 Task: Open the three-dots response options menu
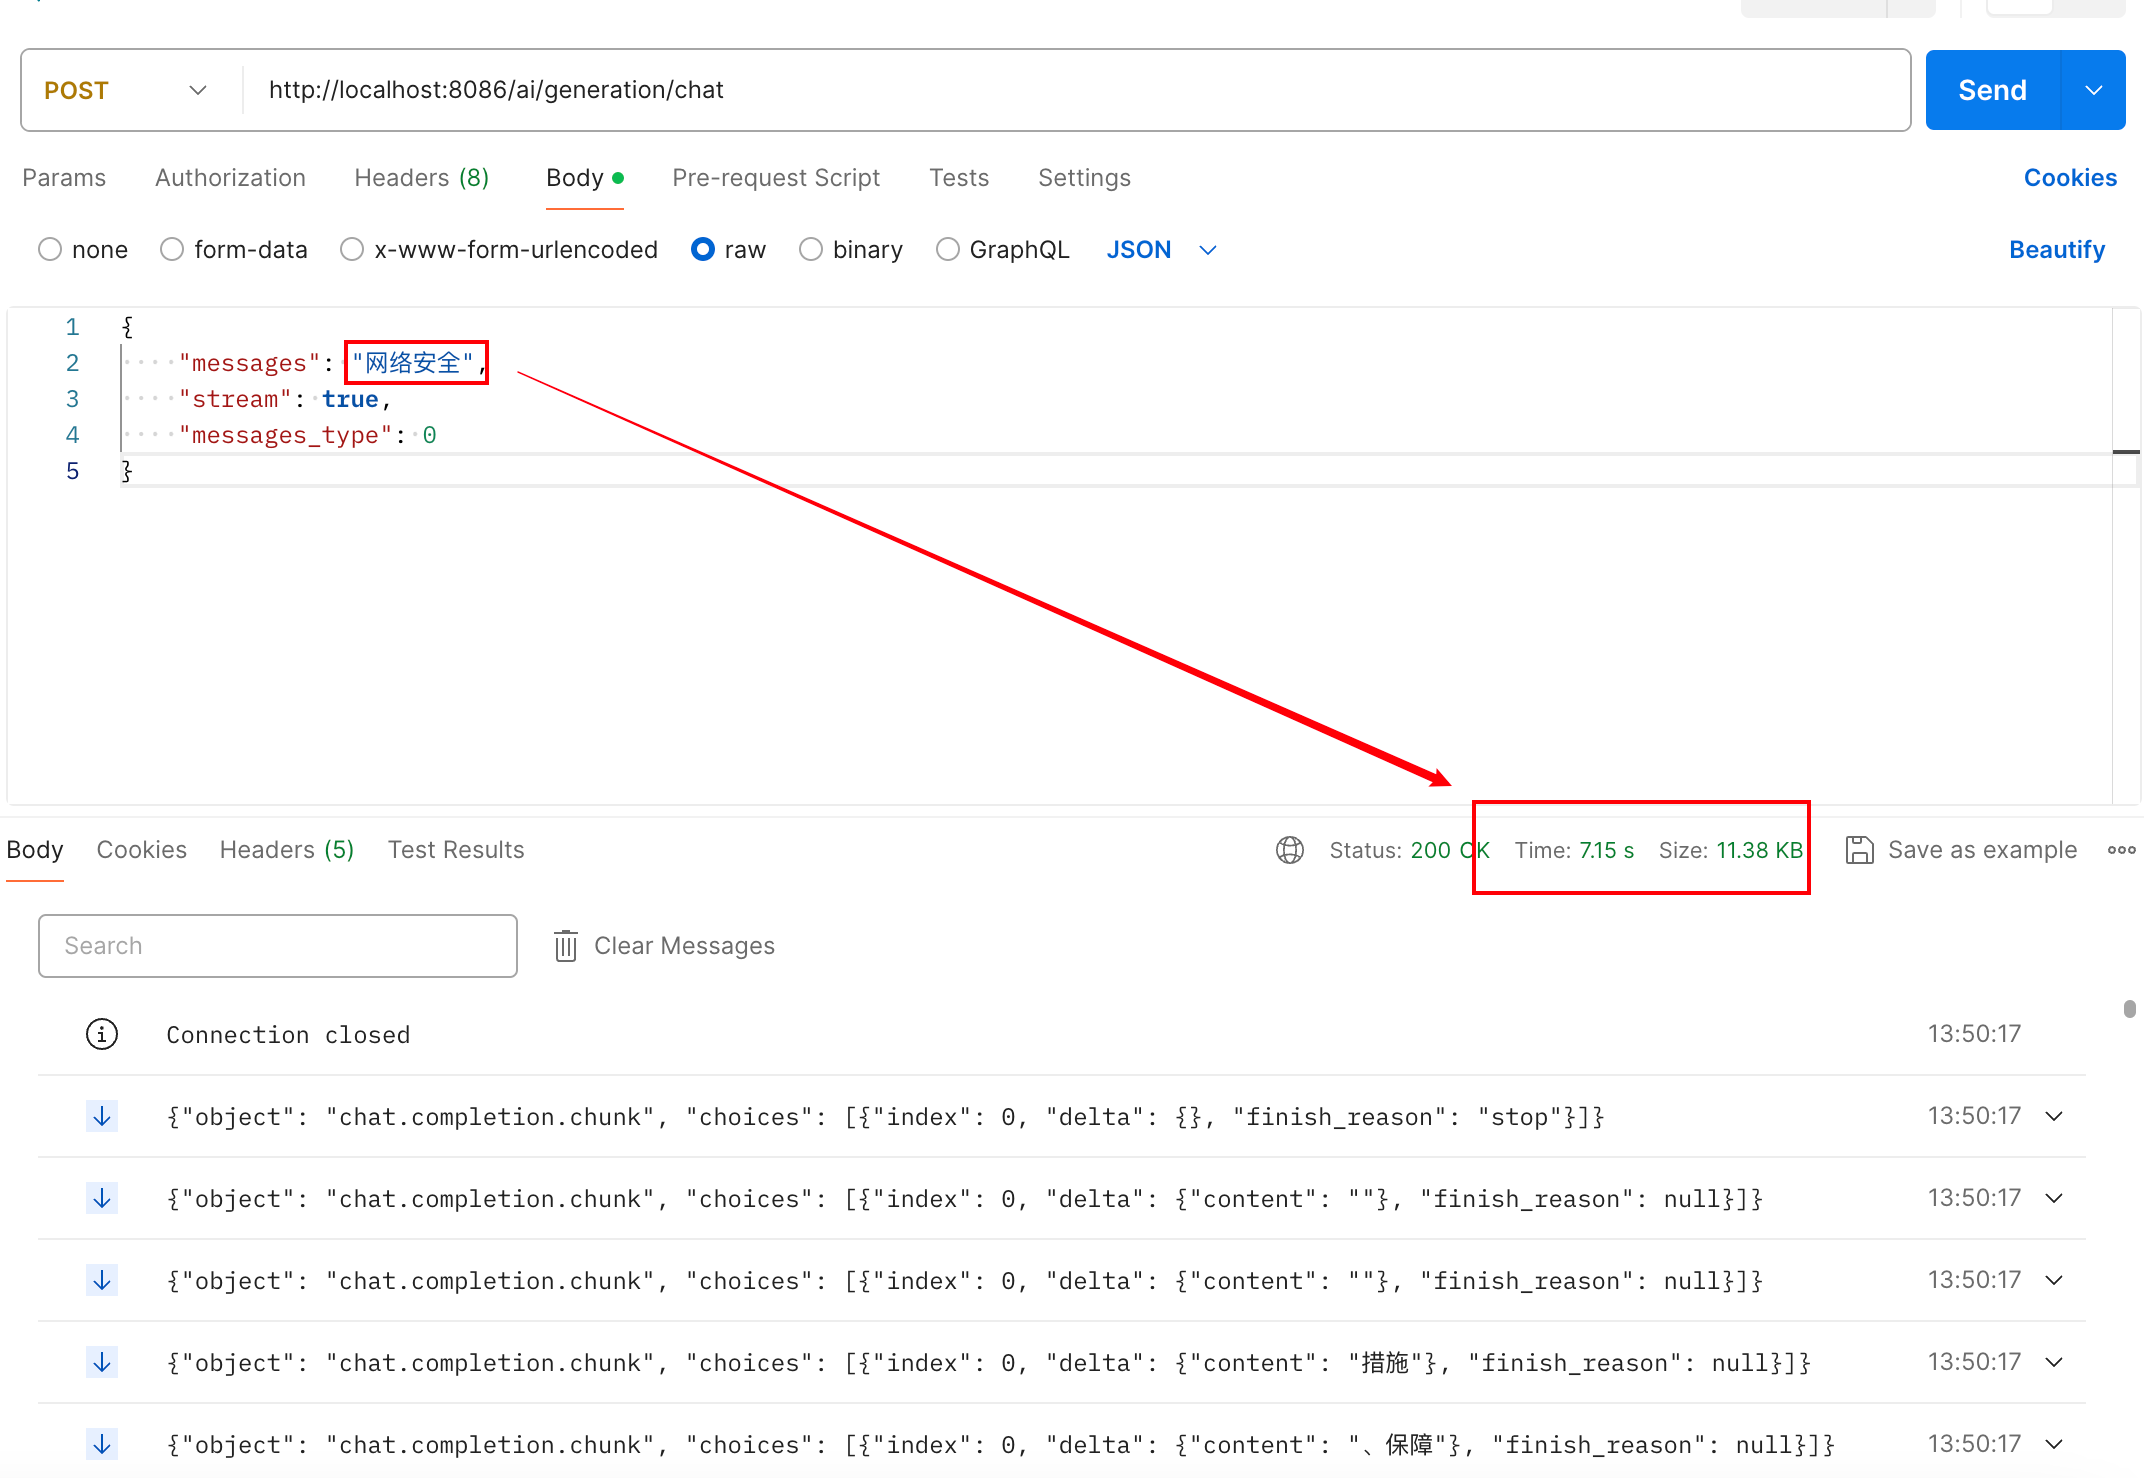pyautogui.click(x=2121, y=850)
